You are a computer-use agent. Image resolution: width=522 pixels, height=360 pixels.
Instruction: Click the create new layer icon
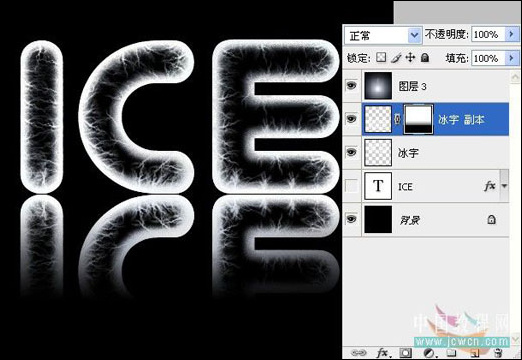[x=475, y=353]
